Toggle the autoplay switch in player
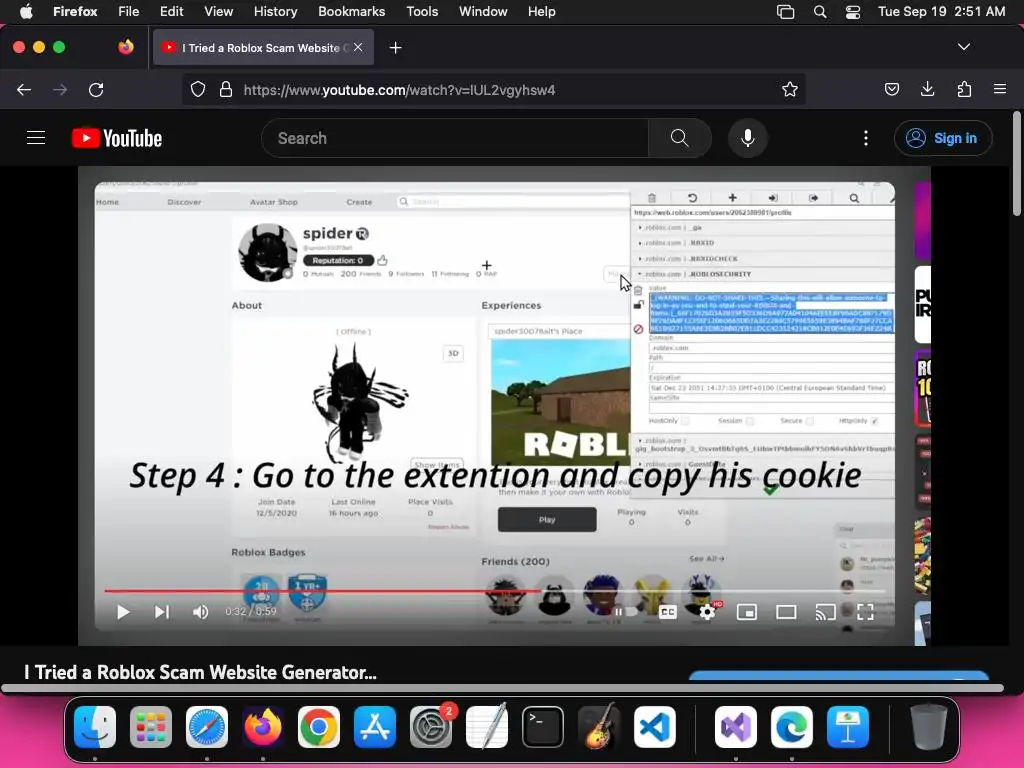1024x768 pixels. [x=625, y=612]
